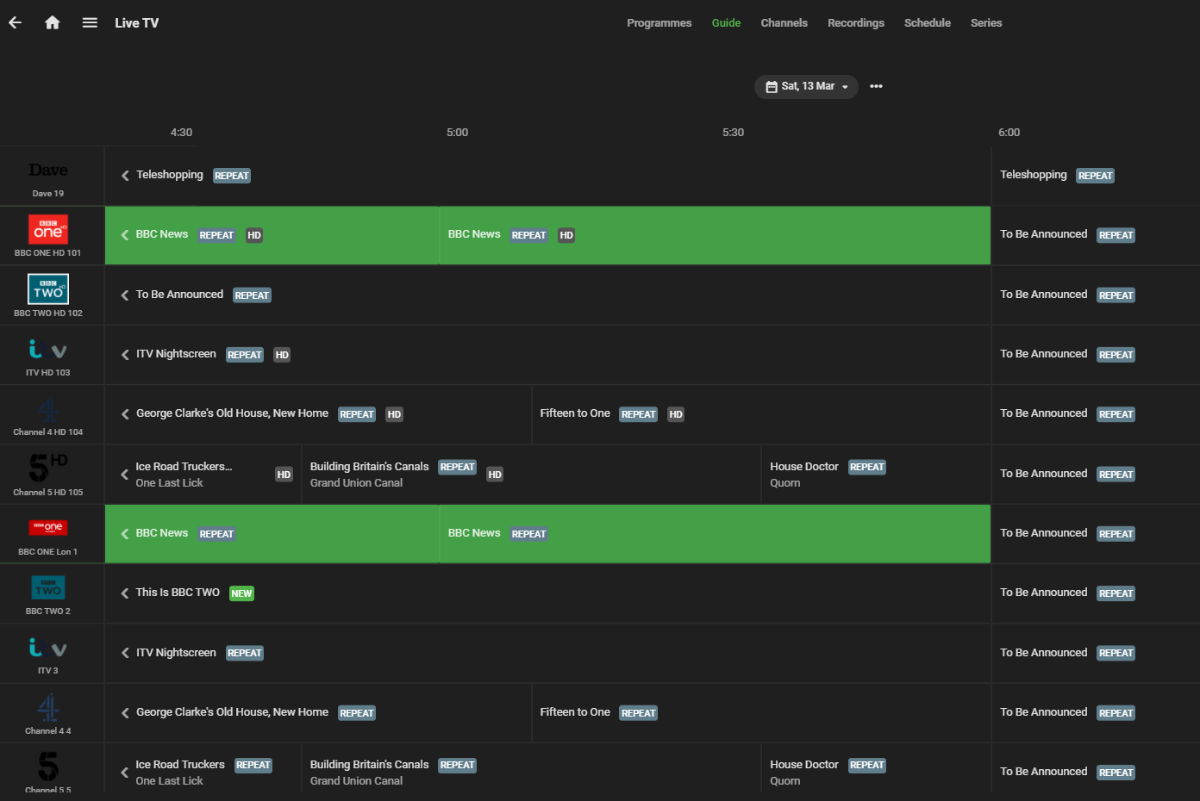This screenshot has height=801, width=1200.
Task: Go back using the back arrow
Action: point(15,23)
